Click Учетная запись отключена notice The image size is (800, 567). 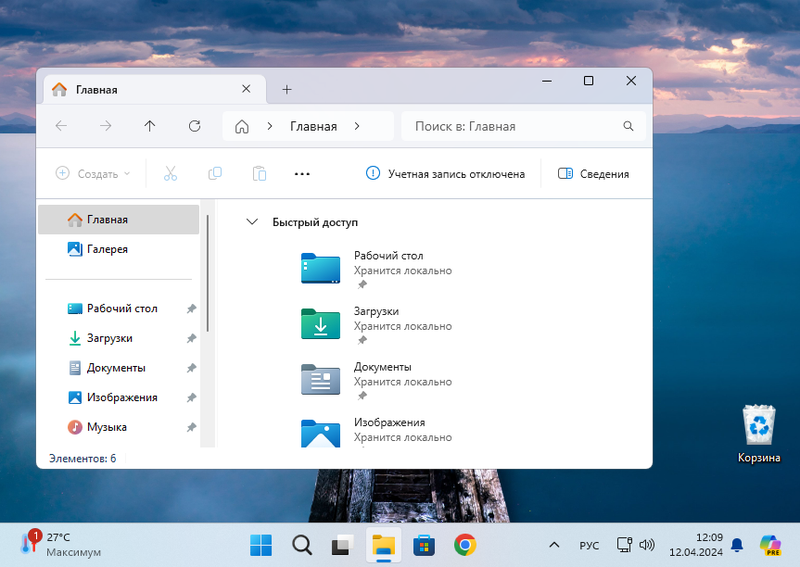click(x=445, y=174)
